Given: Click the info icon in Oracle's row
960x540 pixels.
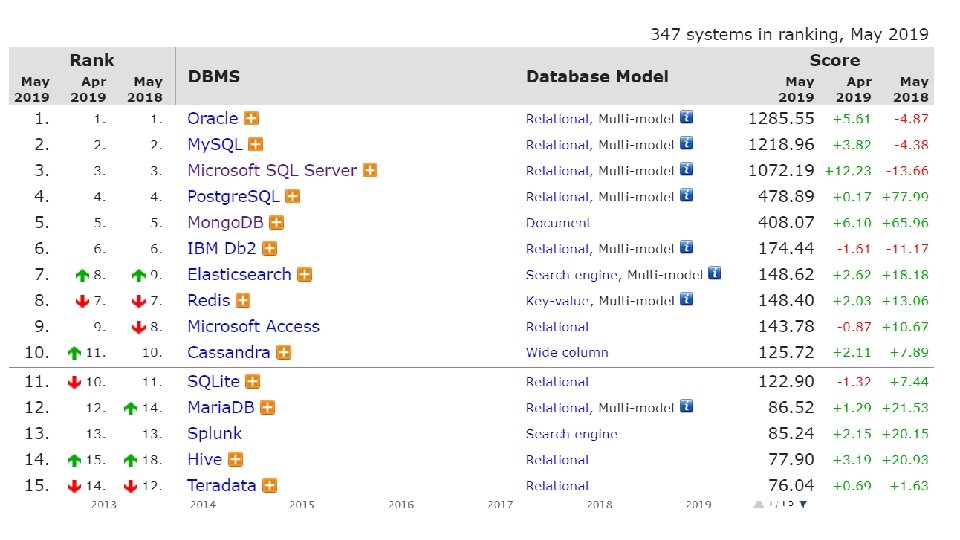Looking at the screenshot, I should 686,117.
